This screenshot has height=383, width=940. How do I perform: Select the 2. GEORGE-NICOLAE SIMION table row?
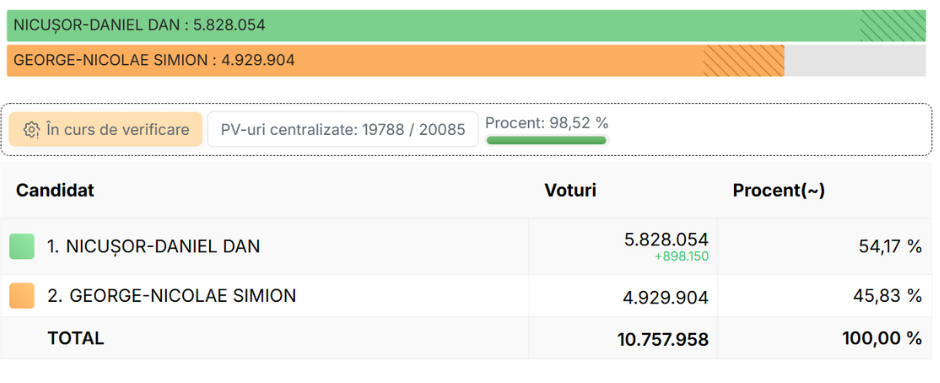tap(466, 296)
